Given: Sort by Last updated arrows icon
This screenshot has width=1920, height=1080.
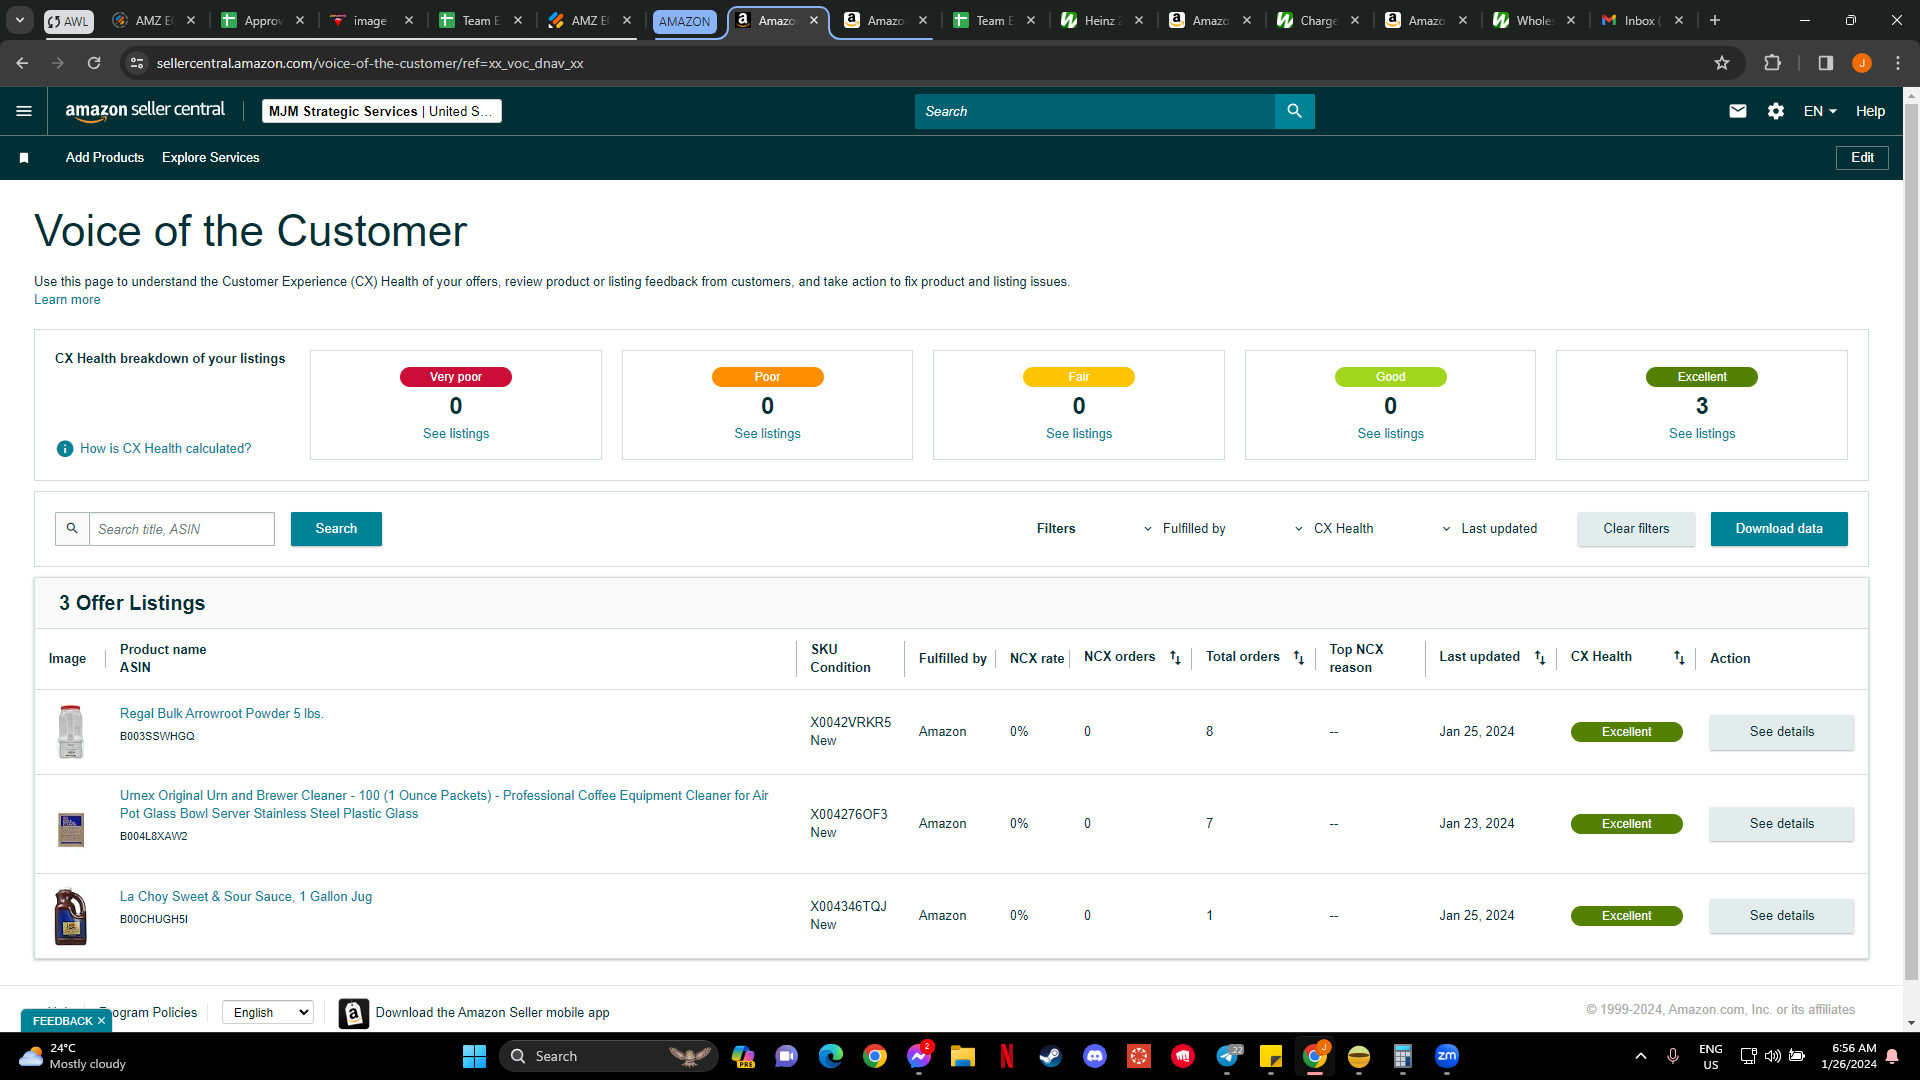Looking at the screenshot, I should pos(1540,658).
